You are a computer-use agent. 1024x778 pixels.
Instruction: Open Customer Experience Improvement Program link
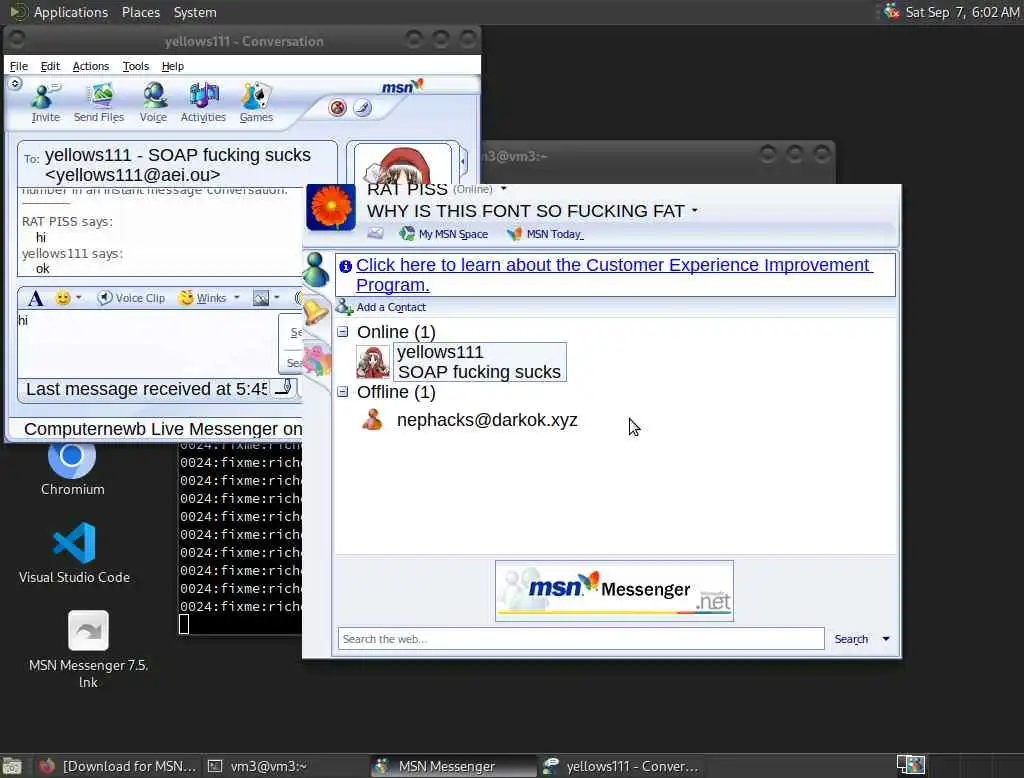click(x=613, y=275)
